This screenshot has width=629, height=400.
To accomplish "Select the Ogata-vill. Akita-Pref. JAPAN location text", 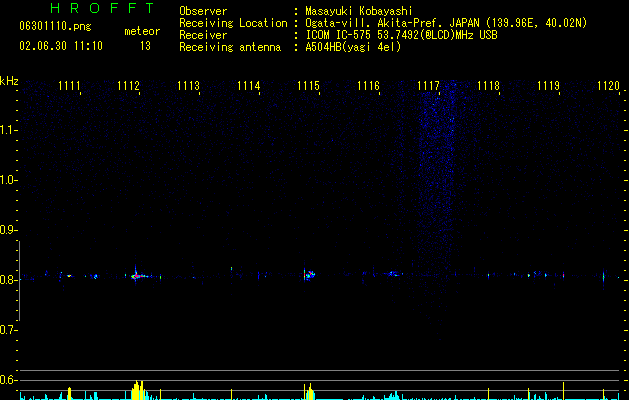I will [446, 23].
